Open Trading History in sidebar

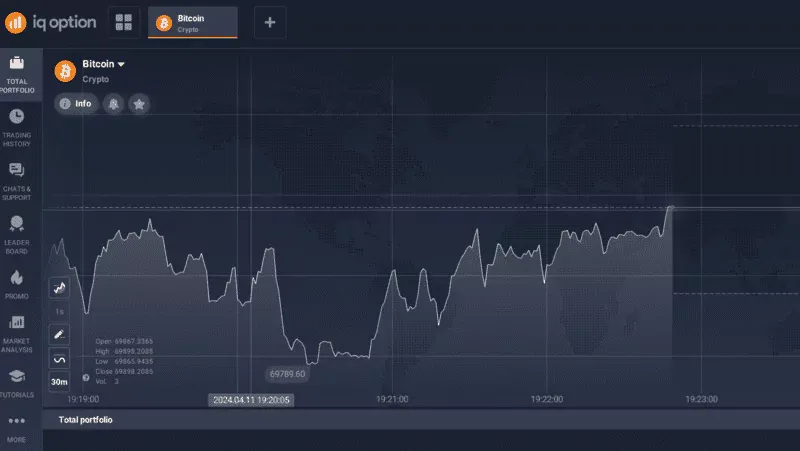tap(17, 128)
